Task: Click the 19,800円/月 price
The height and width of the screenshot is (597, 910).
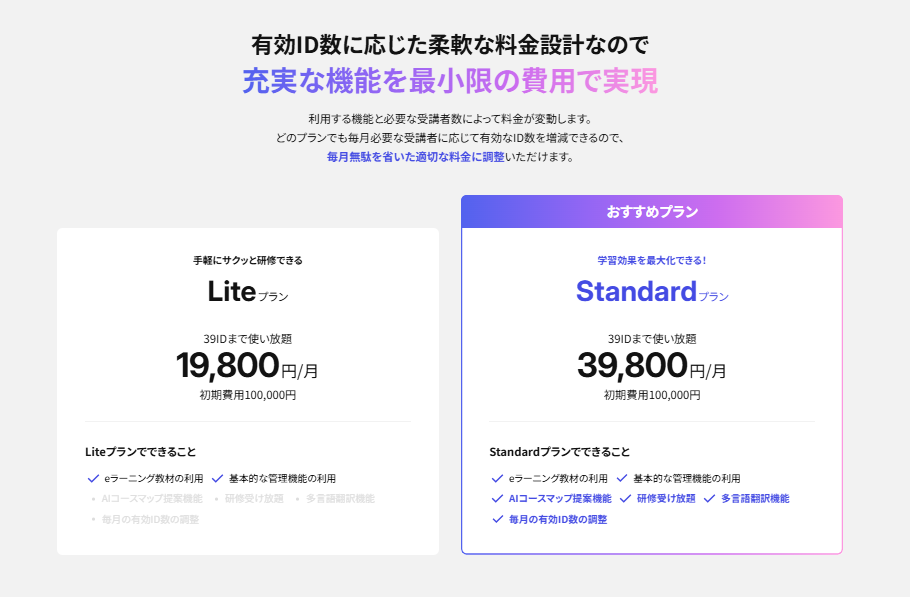Action: click(247, 366)
